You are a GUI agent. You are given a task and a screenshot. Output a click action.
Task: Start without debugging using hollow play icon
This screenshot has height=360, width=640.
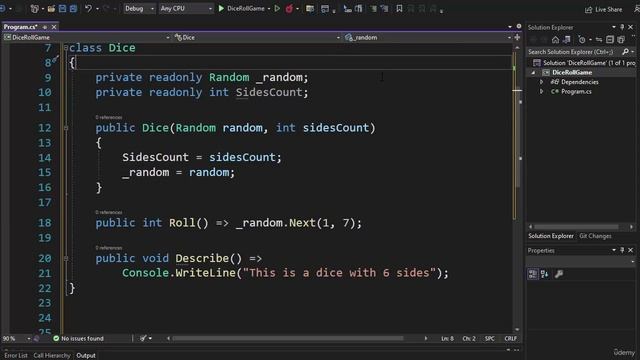[x=277, y=8]
